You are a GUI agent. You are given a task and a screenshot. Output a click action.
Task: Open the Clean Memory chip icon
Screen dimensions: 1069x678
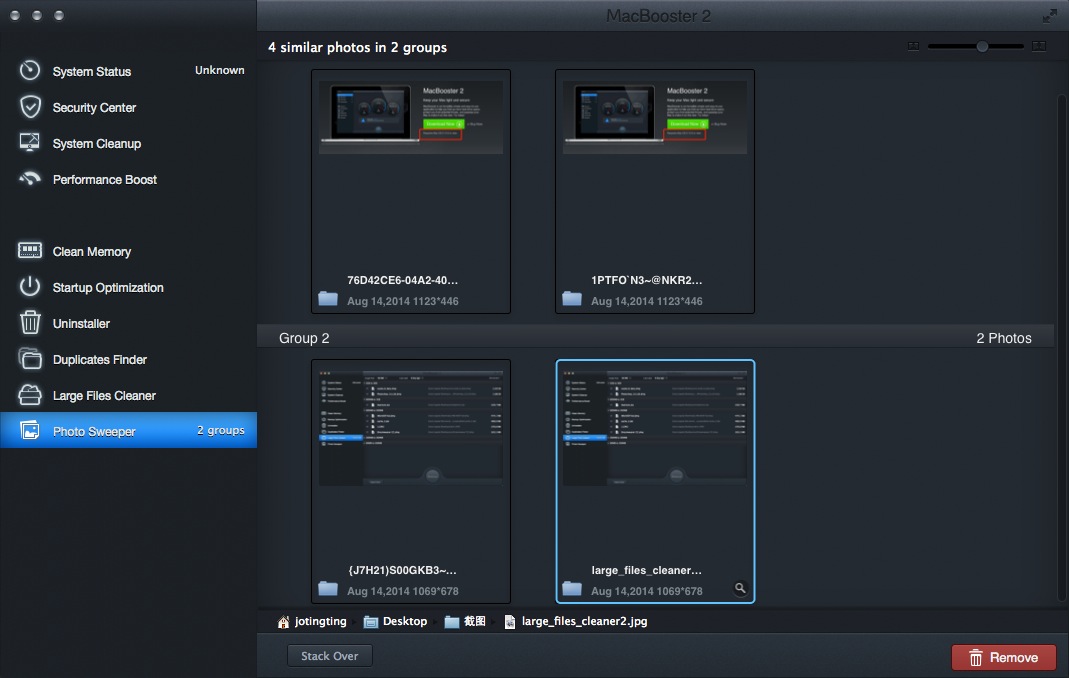pos(30,251)
